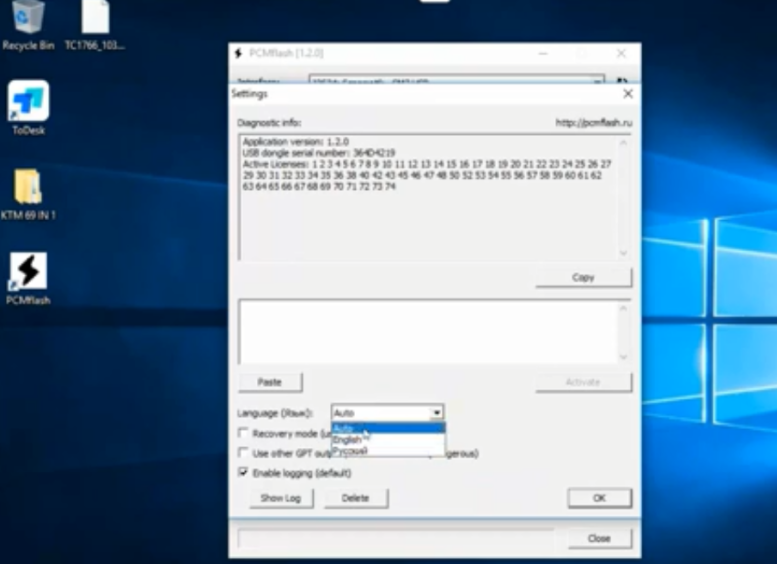Toggle the Recovery mode checkbox
This screenshot has height=564, width=777.
point(243,433)
